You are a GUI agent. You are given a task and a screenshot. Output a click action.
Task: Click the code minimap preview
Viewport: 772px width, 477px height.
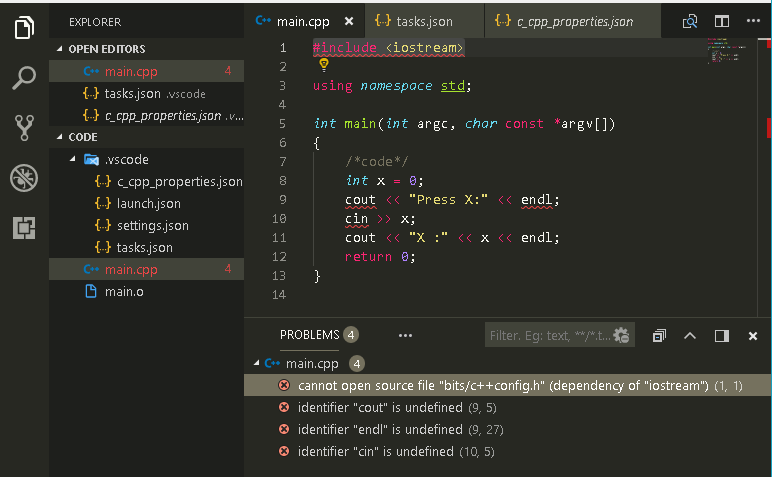coord(727,51)
